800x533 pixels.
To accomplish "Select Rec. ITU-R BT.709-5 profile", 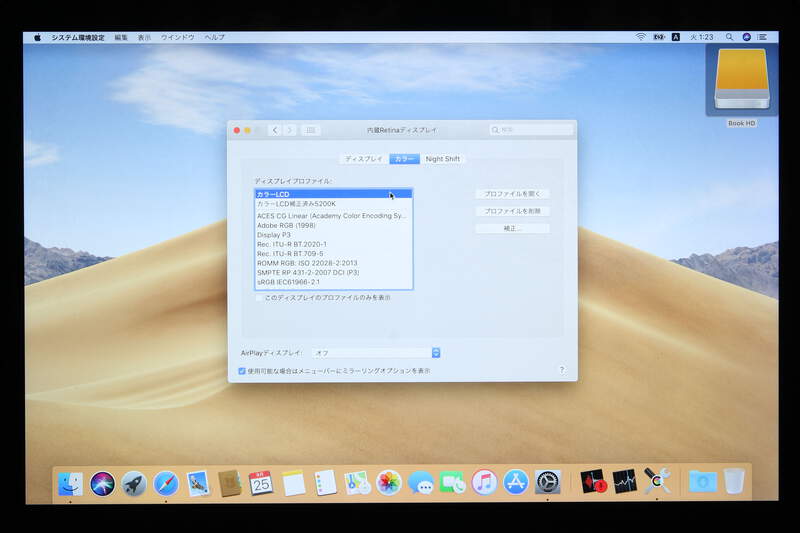I will (334, 253).
